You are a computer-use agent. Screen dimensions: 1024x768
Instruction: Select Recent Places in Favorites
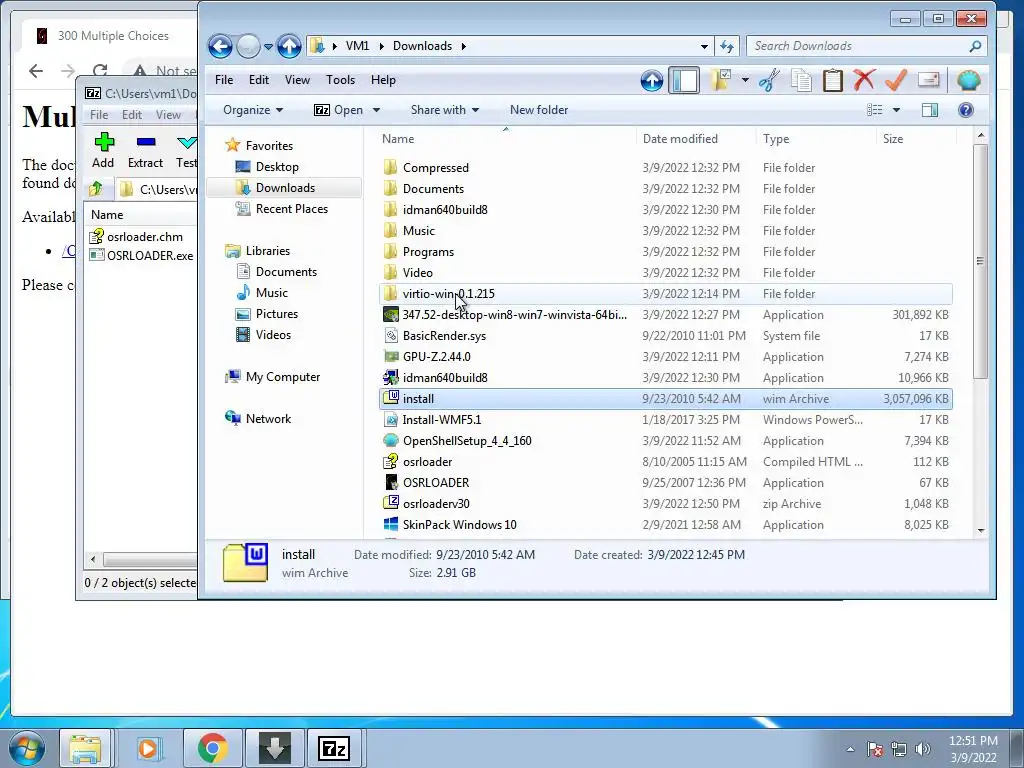[x=291, y=208]
